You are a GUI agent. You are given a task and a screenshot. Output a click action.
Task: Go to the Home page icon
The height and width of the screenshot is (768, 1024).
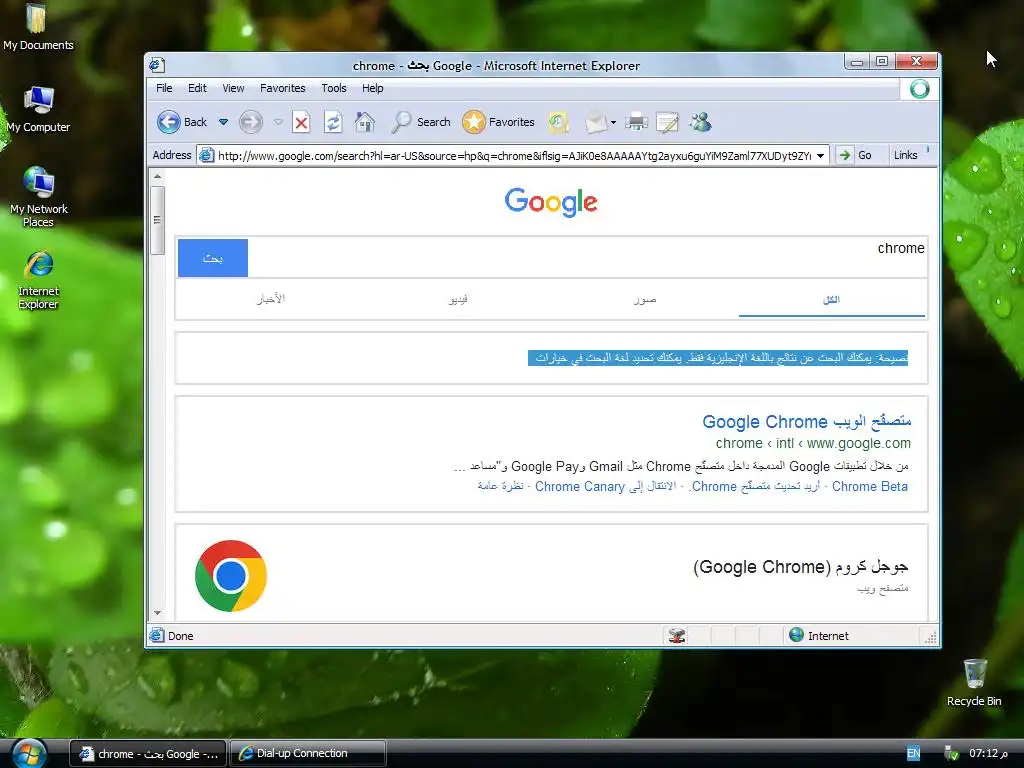tap(365, 122)
